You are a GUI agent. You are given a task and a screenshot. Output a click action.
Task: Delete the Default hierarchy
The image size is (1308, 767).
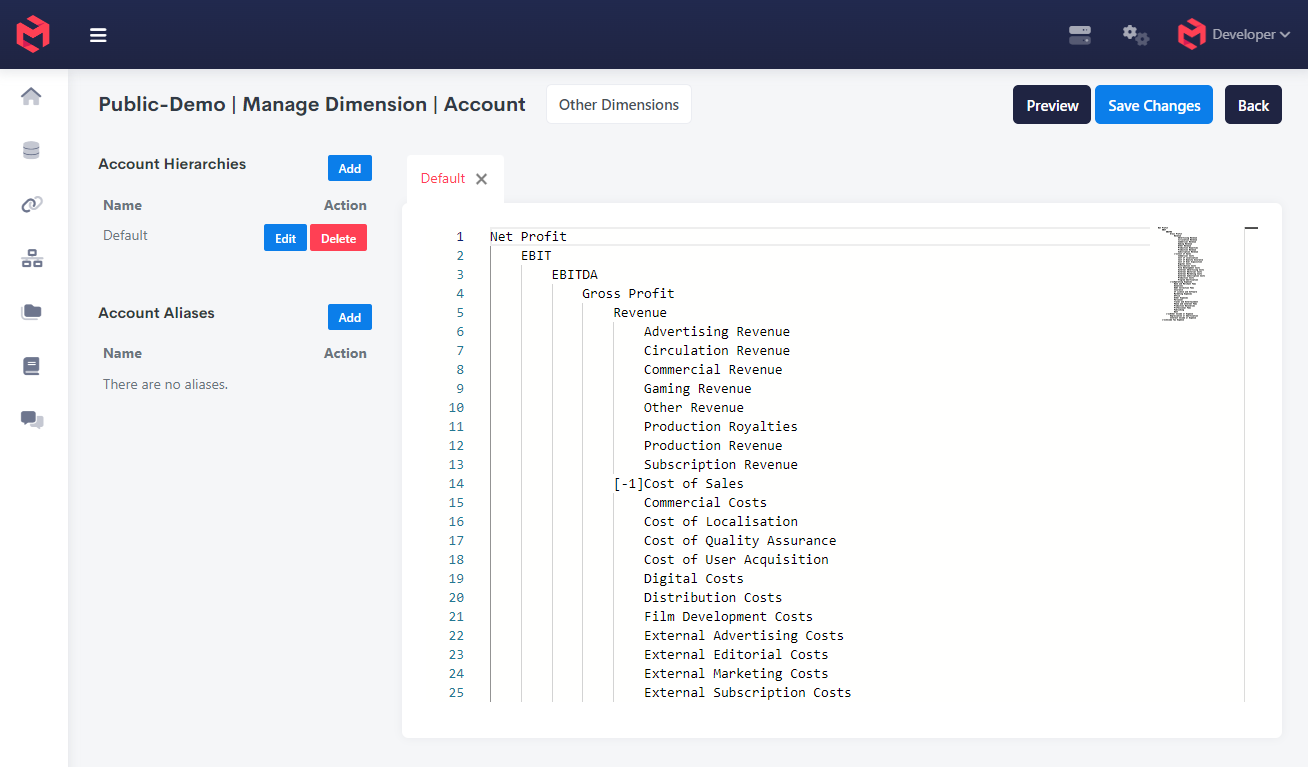pyautogui.click(x=338, y=238)
